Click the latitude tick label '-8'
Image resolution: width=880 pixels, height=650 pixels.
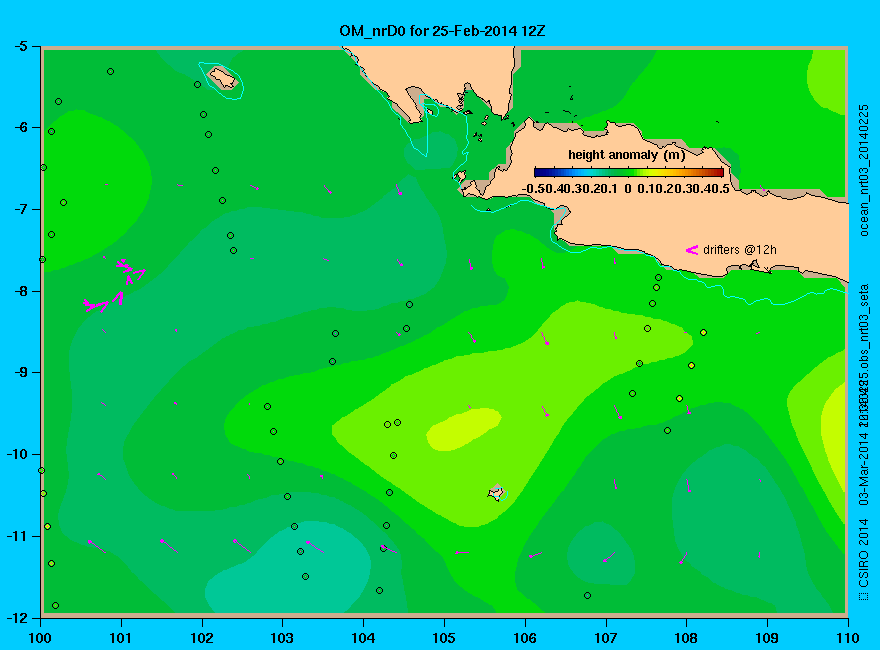[x=20, y=291]
